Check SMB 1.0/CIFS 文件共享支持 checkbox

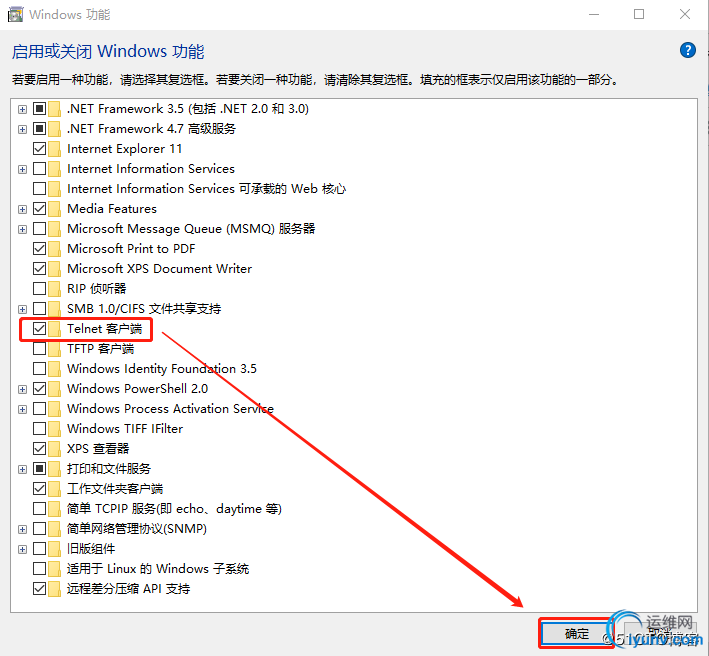(39, 308)
